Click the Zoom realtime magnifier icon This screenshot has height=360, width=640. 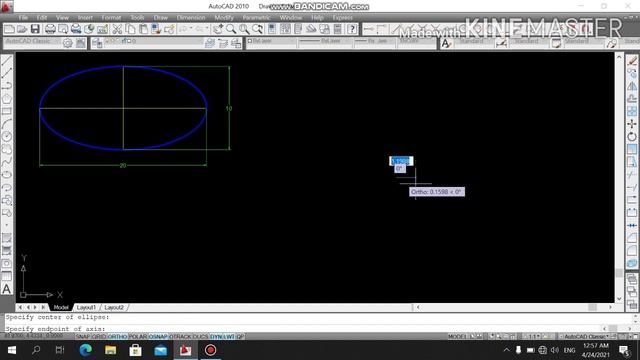[x=231, y=29]
